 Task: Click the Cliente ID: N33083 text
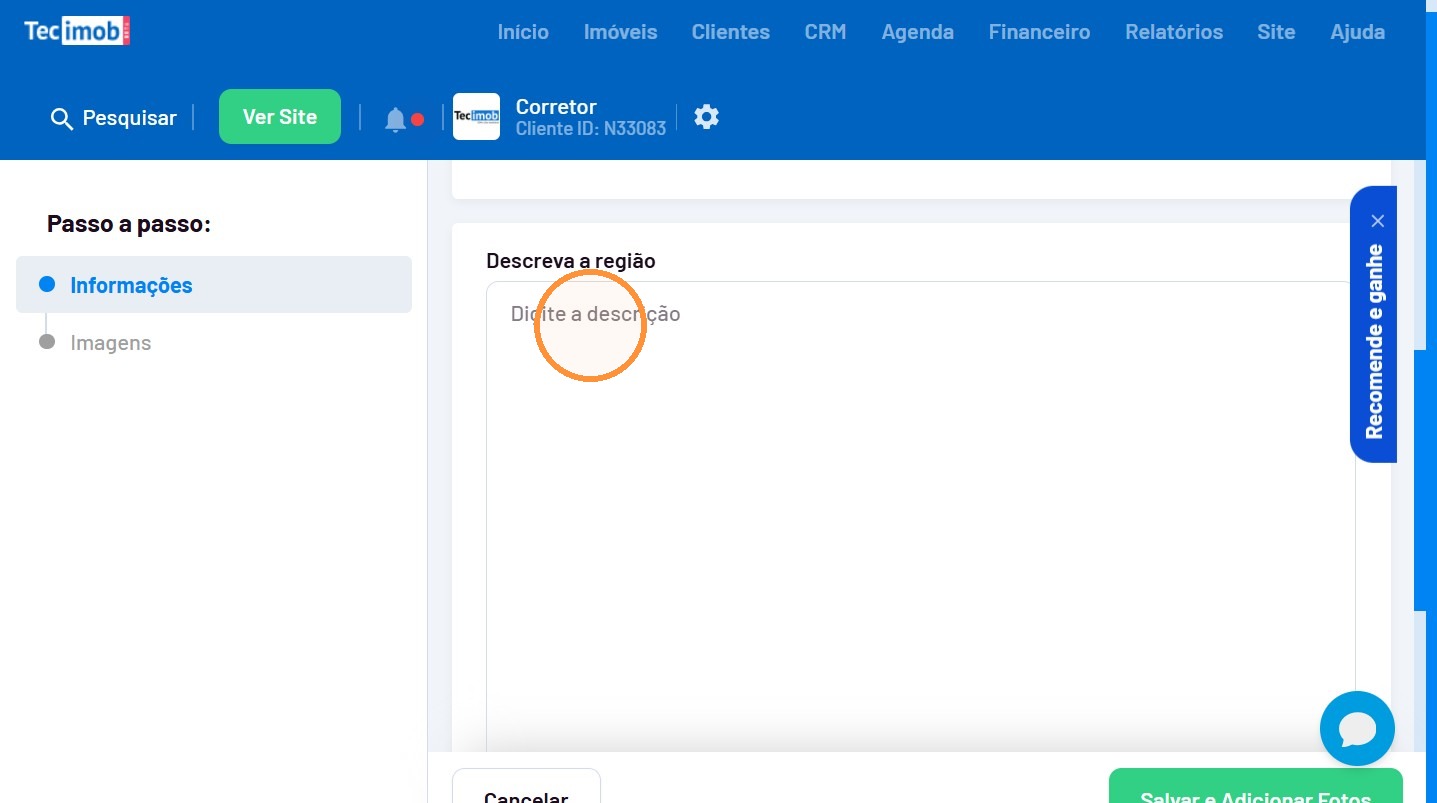point(591,129)
